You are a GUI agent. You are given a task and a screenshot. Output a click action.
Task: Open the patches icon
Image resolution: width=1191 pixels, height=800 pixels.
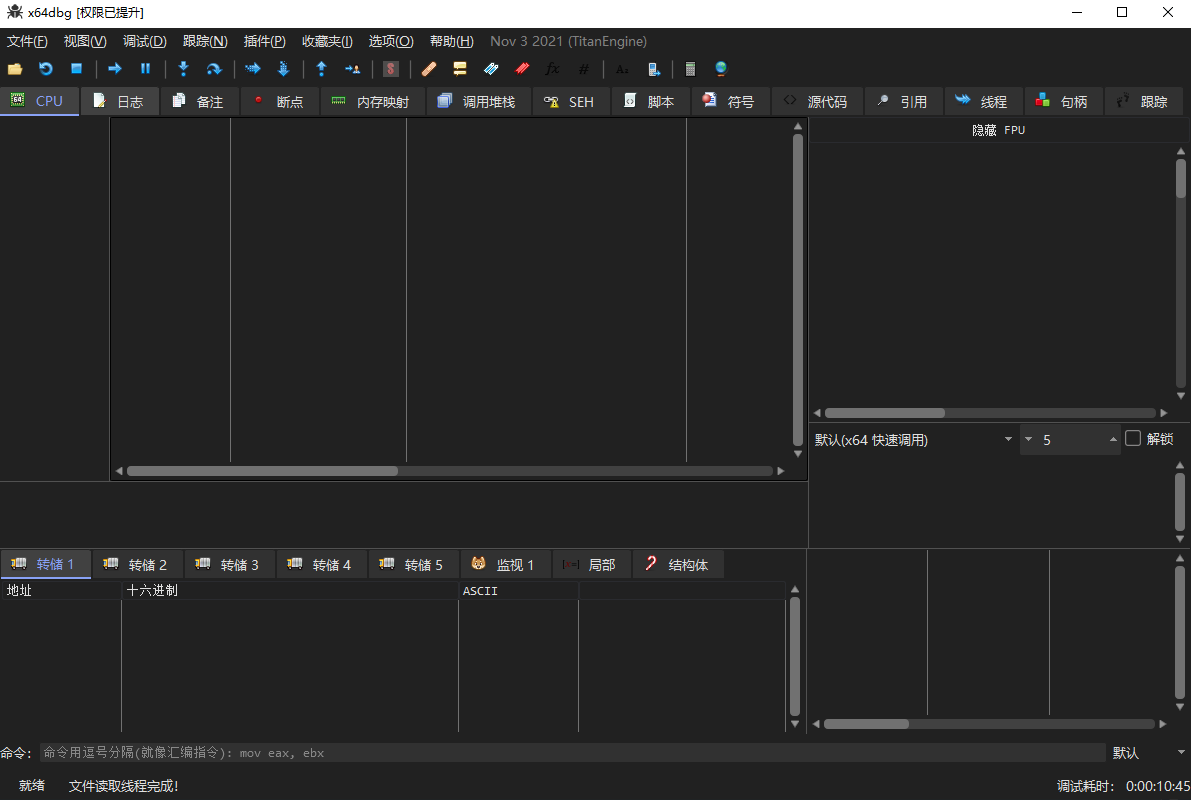click(428, 69)
